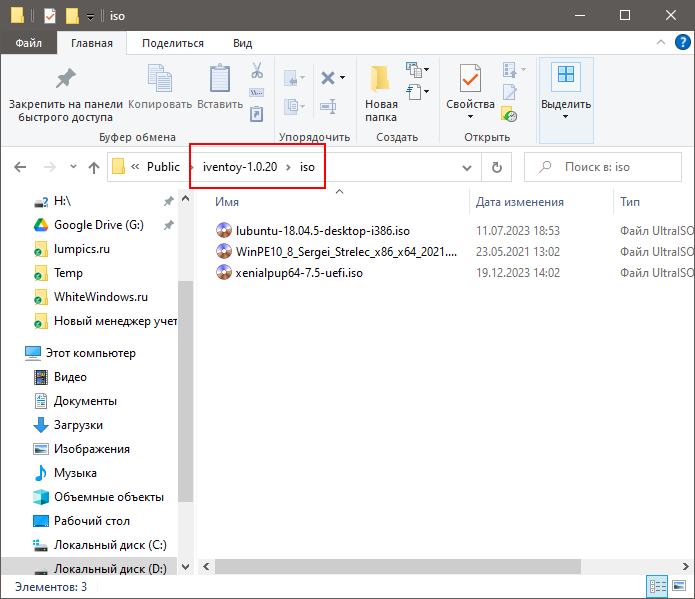This screenshot has height=599, width=695.
Task: Click the iventoy-1.0.20 breadcrumb segment
Action: [x=240, y=167]
